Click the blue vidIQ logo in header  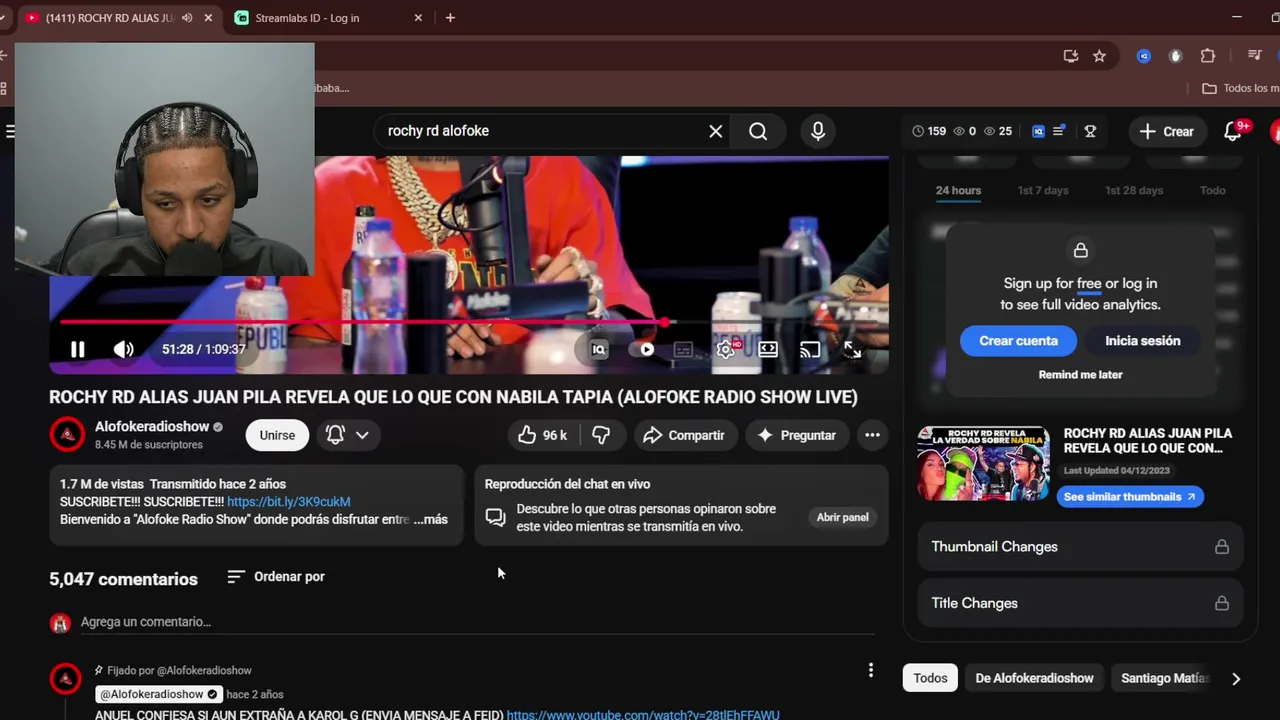(1038, 131)
